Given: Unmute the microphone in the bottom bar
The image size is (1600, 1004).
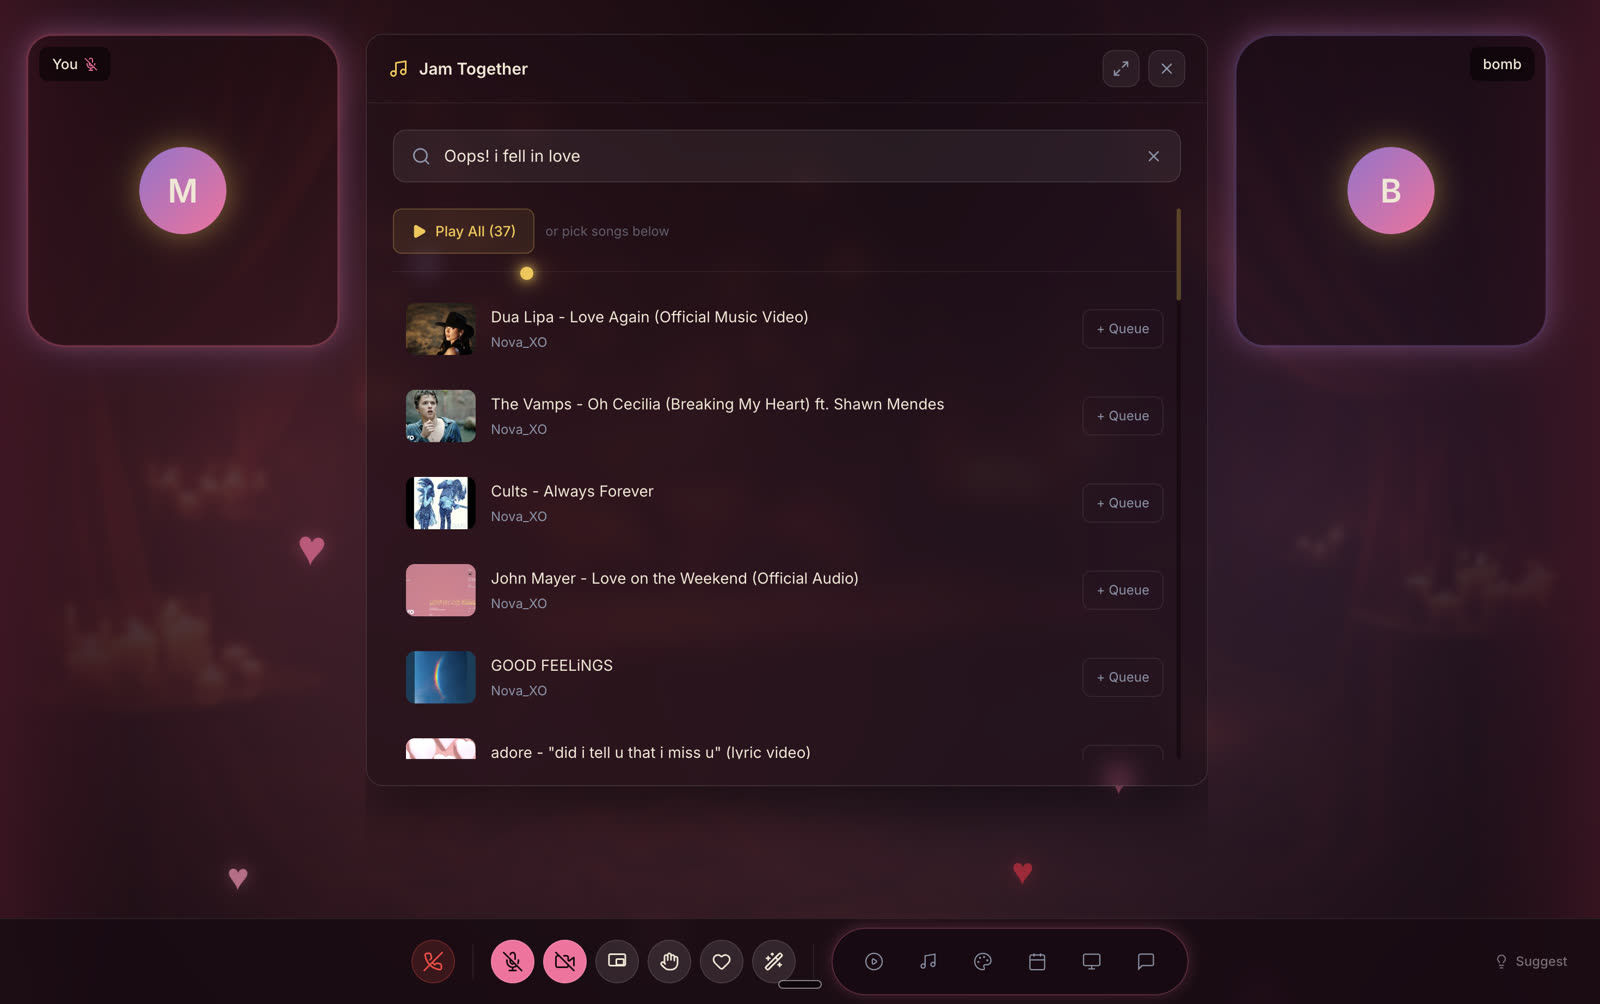Looking at the screenshot, I should 512,962.
